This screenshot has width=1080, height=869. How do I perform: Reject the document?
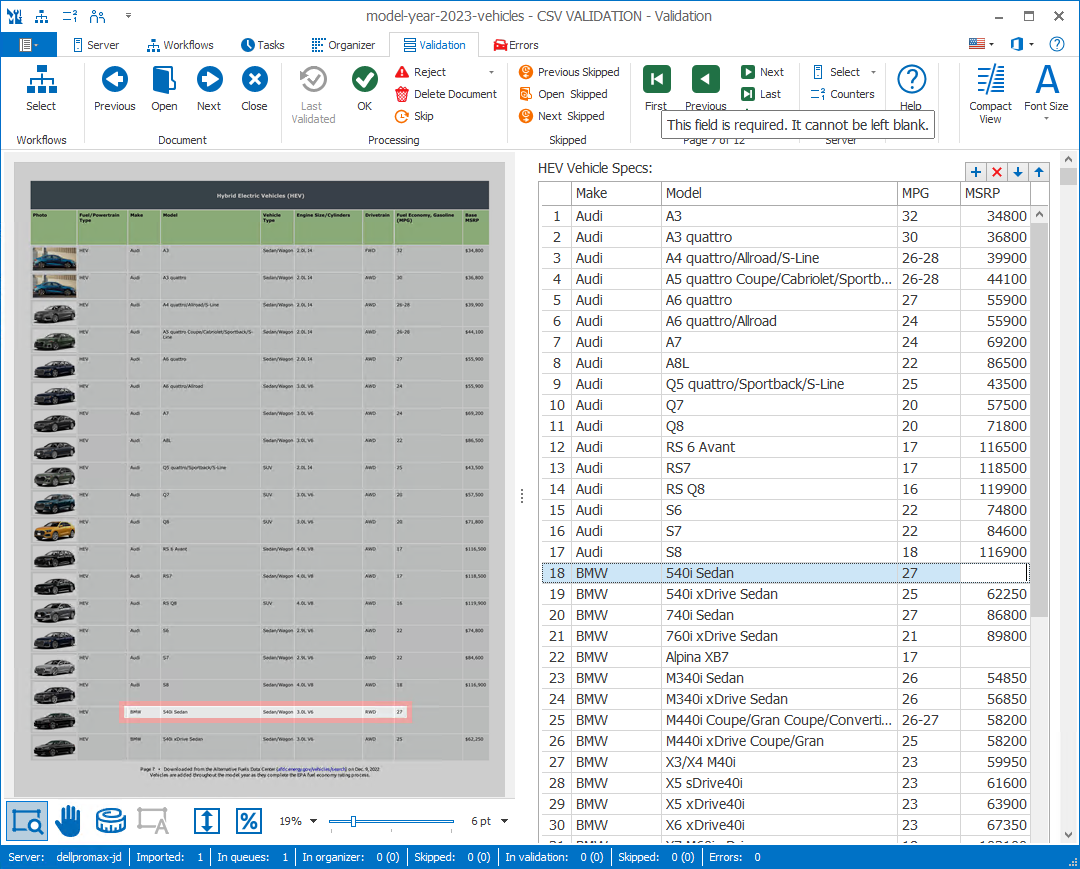pos(420,72)
